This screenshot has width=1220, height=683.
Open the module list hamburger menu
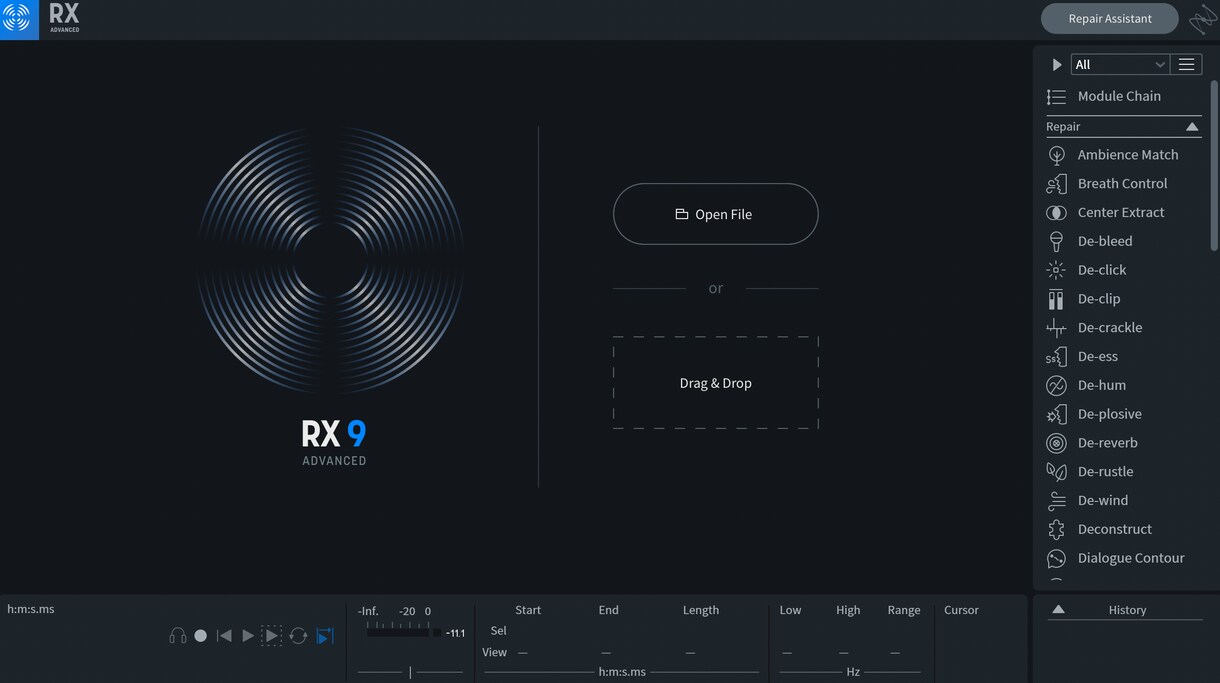[x=1186, y=65]
